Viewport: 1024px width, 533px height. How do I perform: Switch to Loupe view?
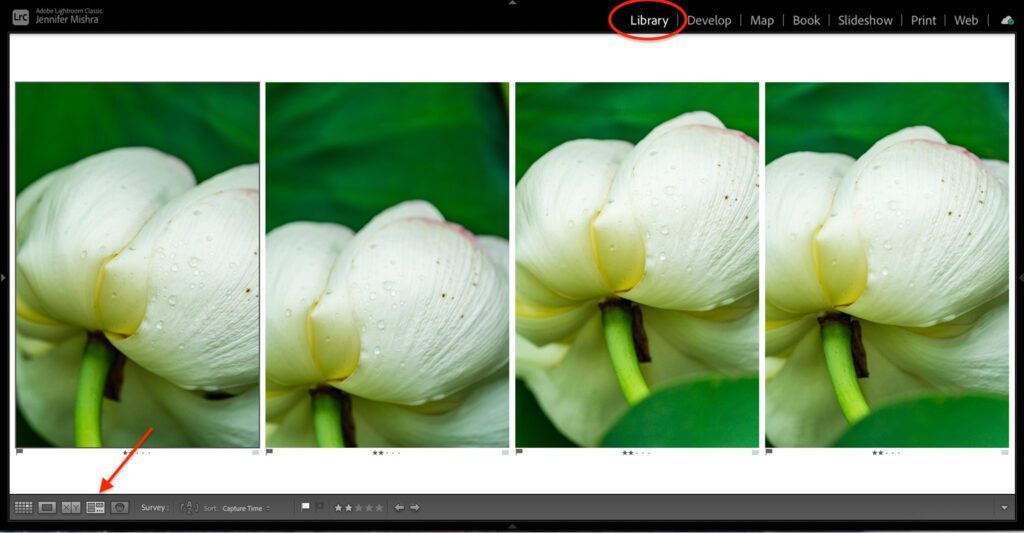[x=47, y=508]
